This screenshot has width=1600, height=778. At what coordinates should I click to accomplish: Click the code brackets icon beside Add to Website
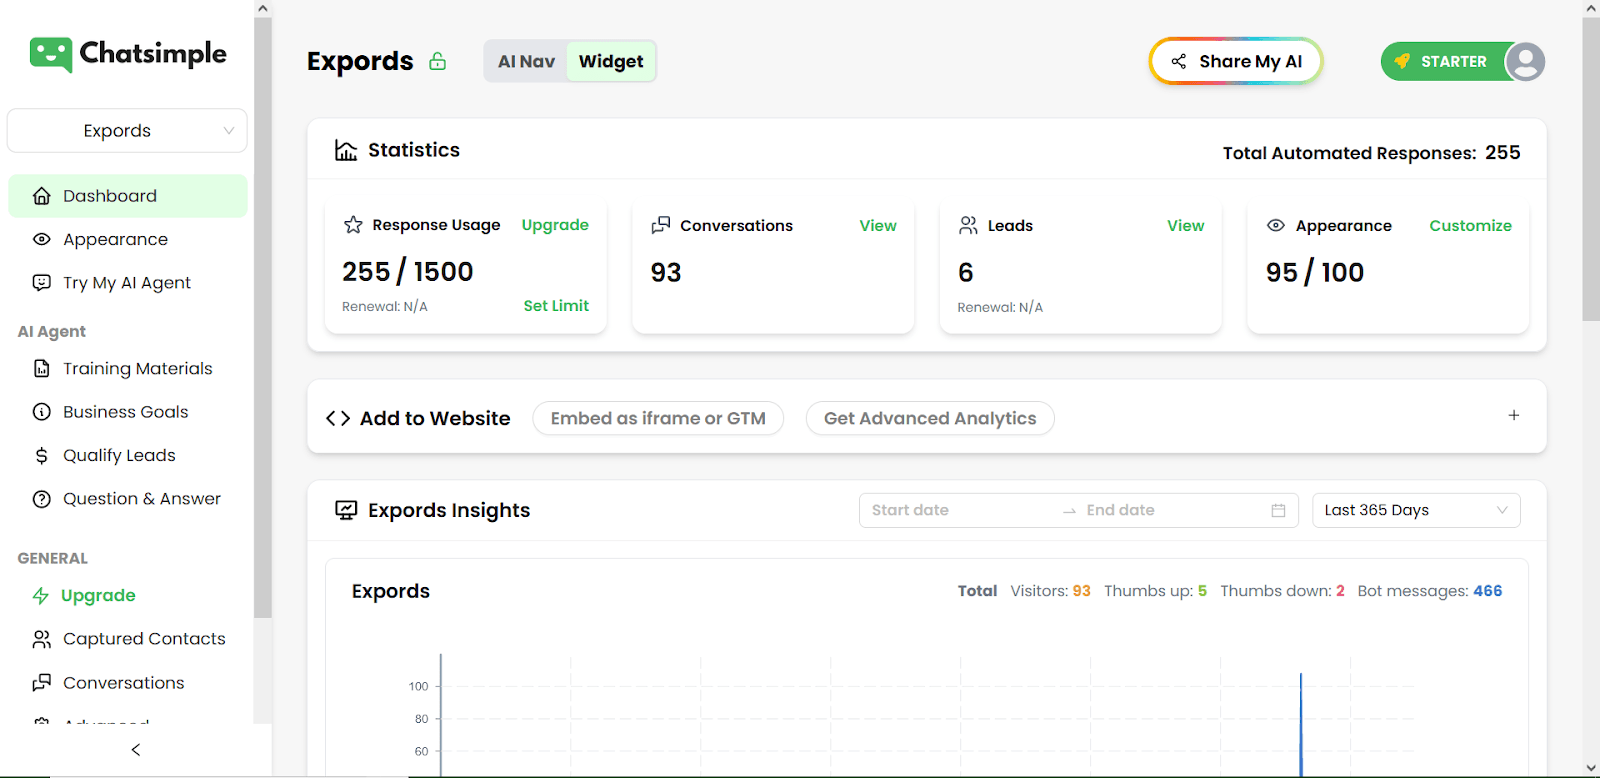click(x=338, y=418)
